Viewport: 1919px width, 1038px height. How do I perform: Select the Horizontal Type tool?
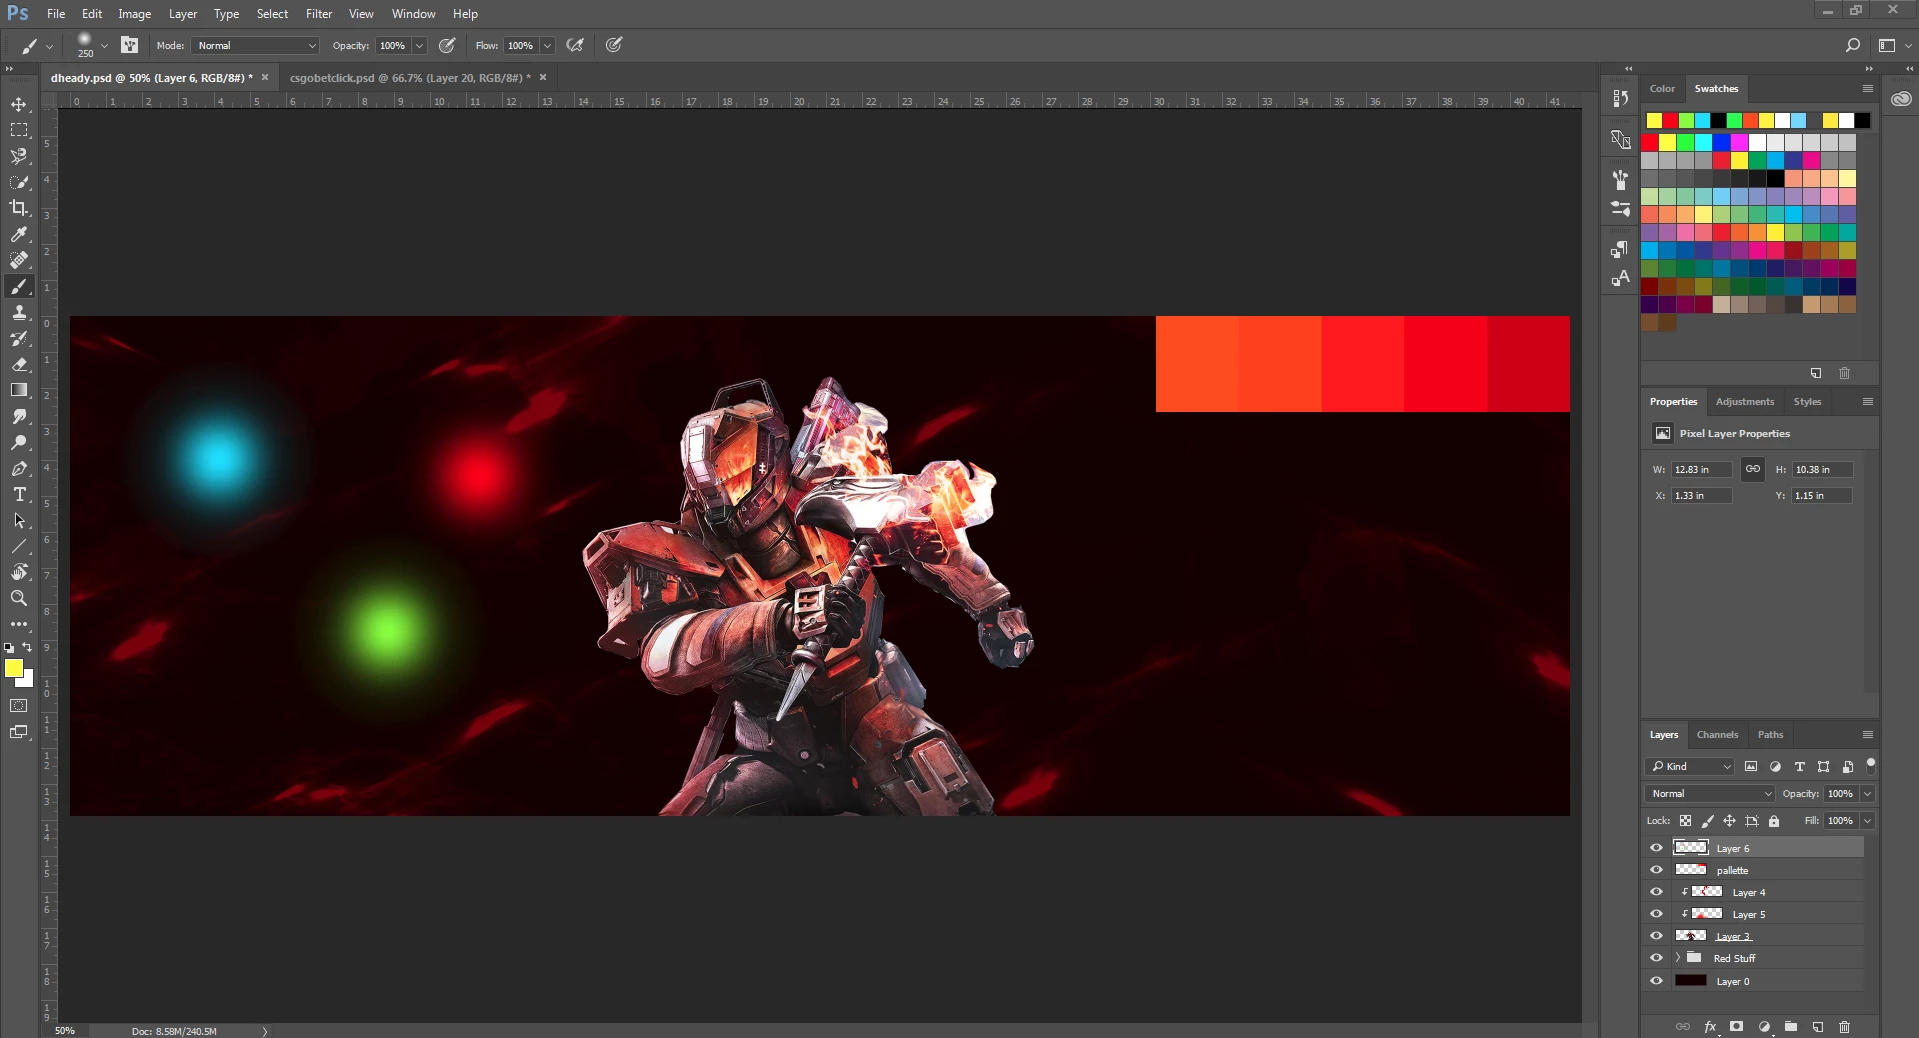[x=19, y=494]
